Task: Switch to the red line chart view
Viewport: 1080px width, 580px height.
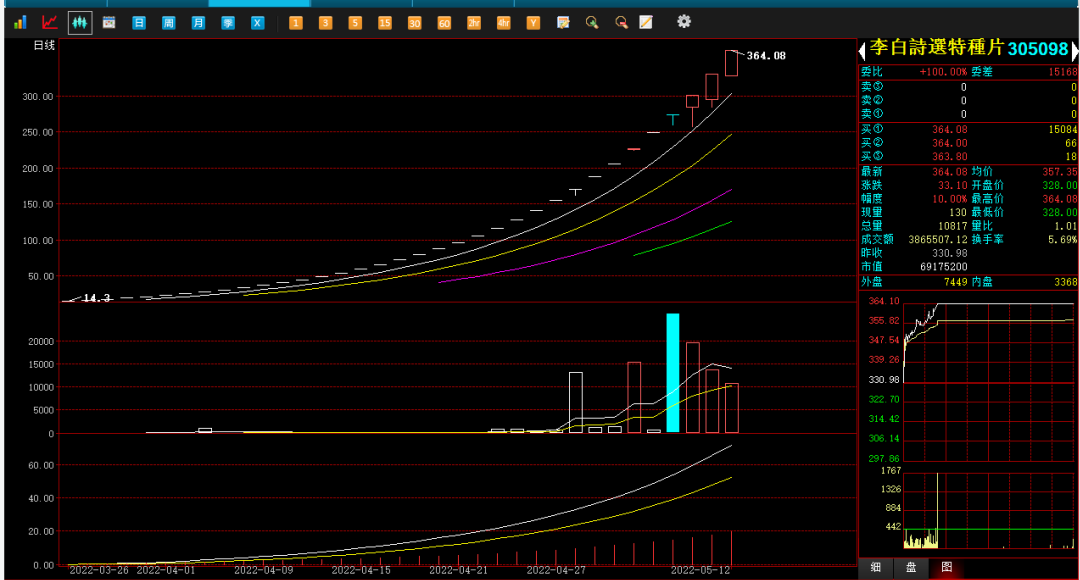Action: point(50,23)
